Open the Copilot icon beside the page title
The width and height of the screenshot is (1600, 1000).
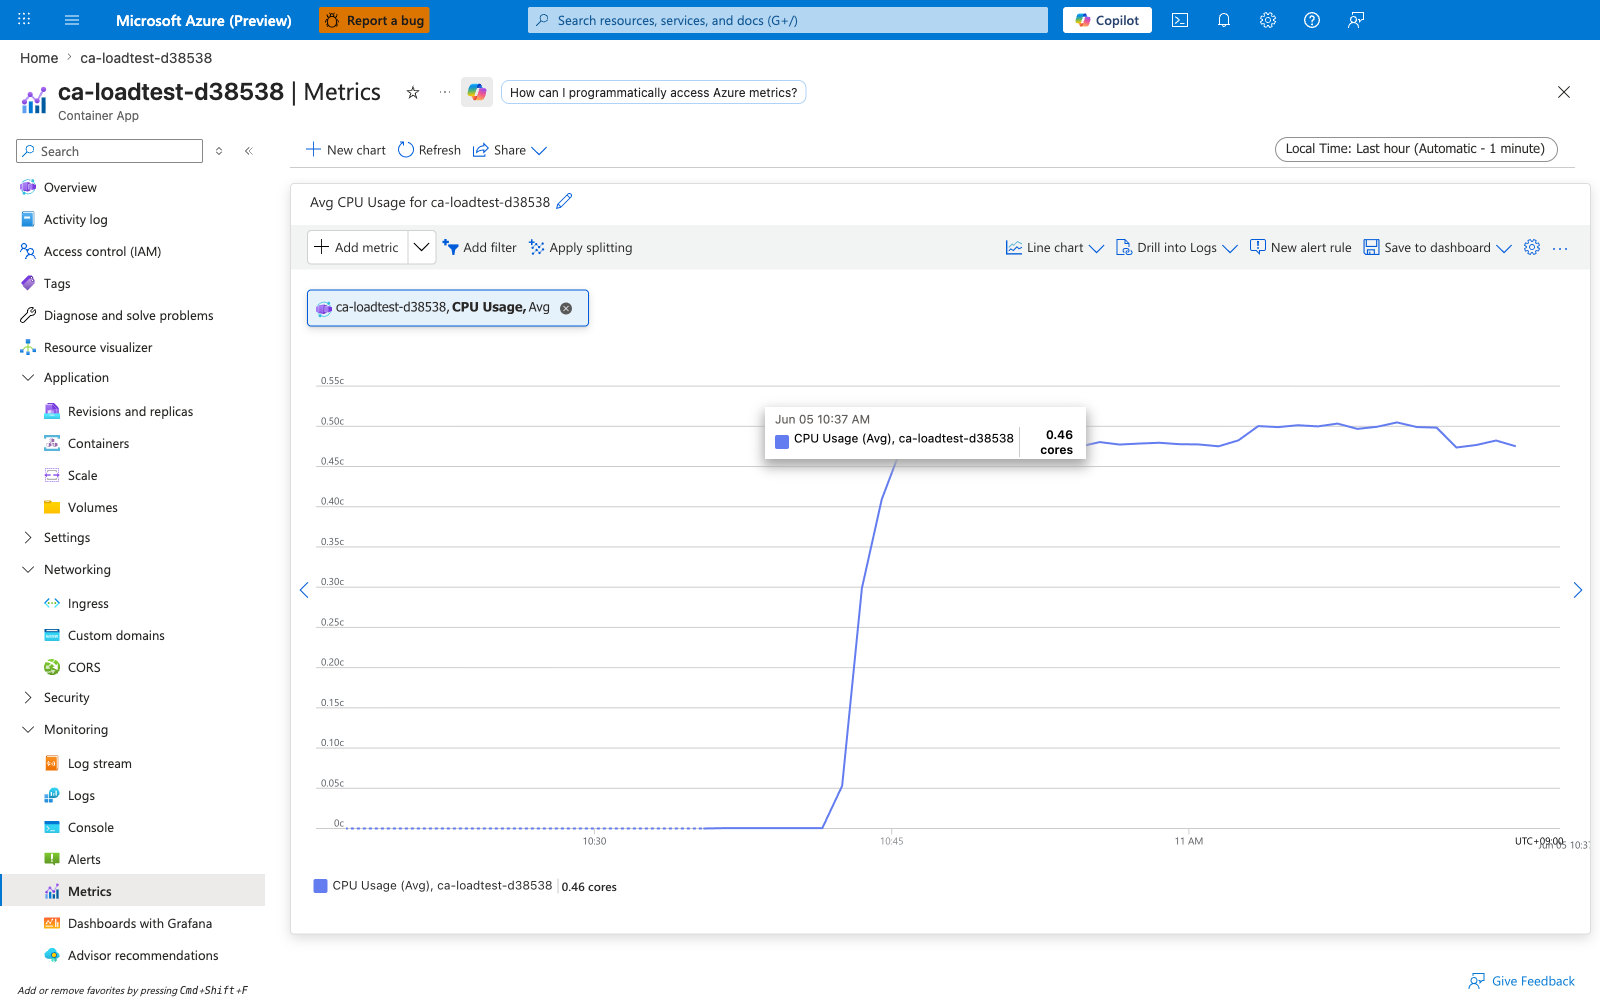[477, 92]
